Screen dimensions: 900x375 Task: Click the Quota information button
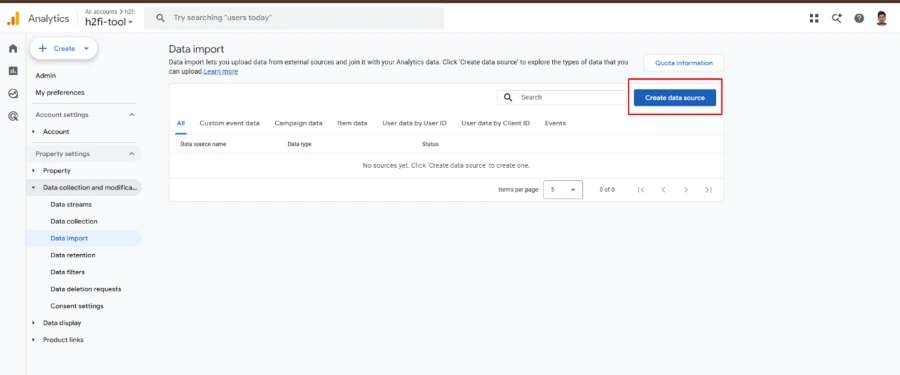click(x=684, y=63)
